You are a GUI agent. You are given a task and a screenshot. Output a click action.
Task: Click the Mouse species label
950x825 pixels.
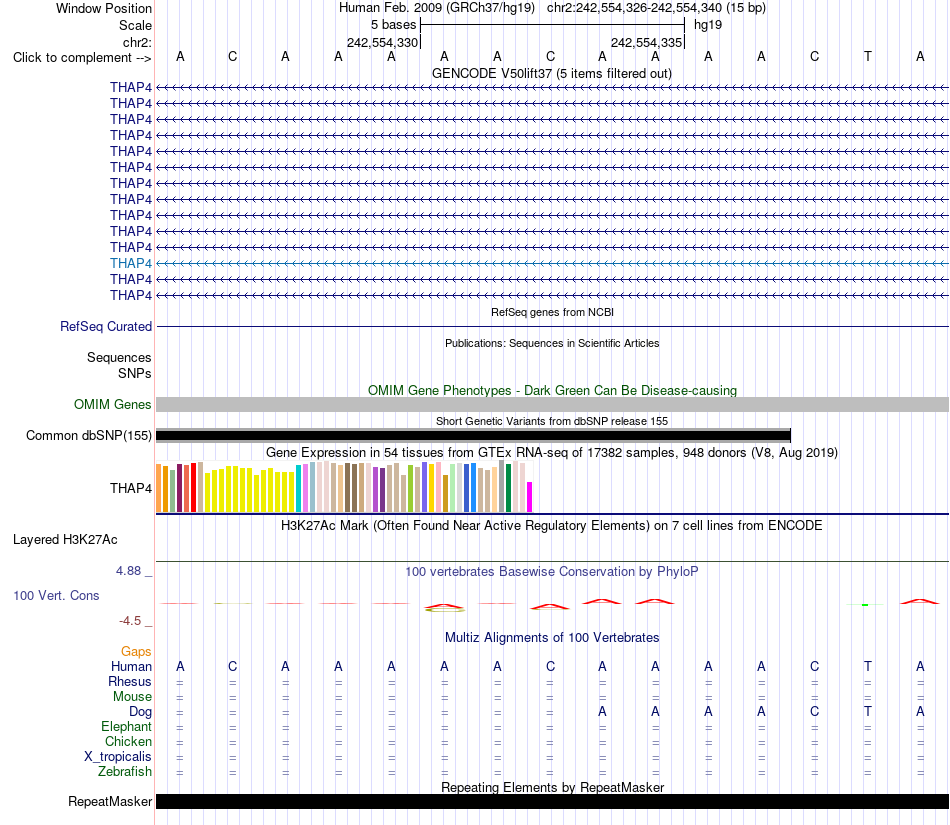point(132,697)
